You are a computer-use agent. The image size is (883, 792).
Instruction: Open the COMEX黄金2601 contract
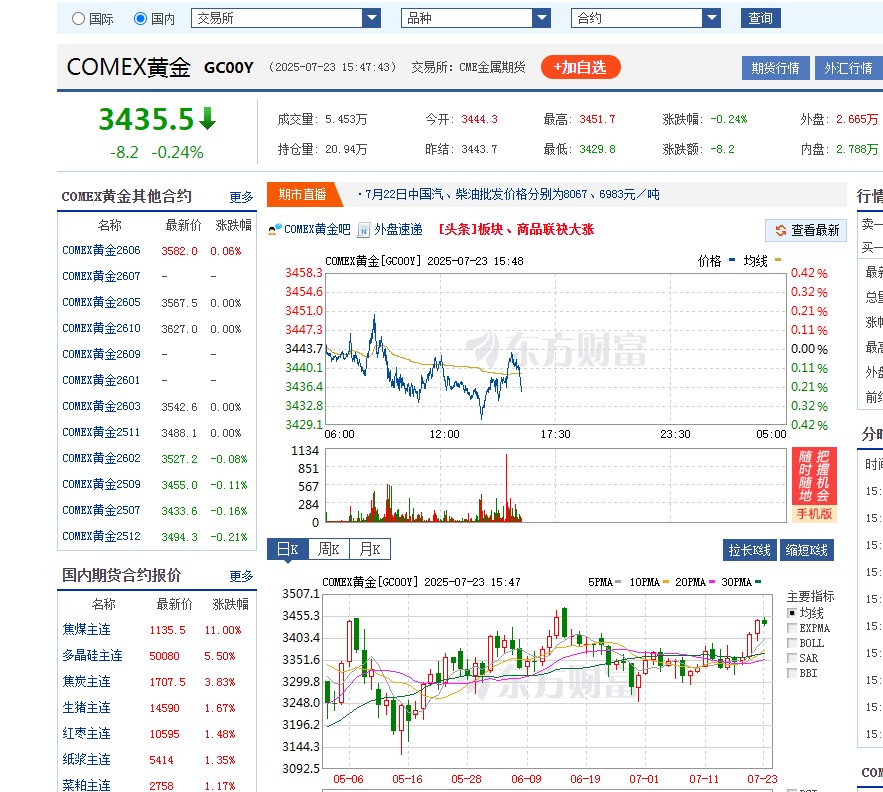click(101, 380)
